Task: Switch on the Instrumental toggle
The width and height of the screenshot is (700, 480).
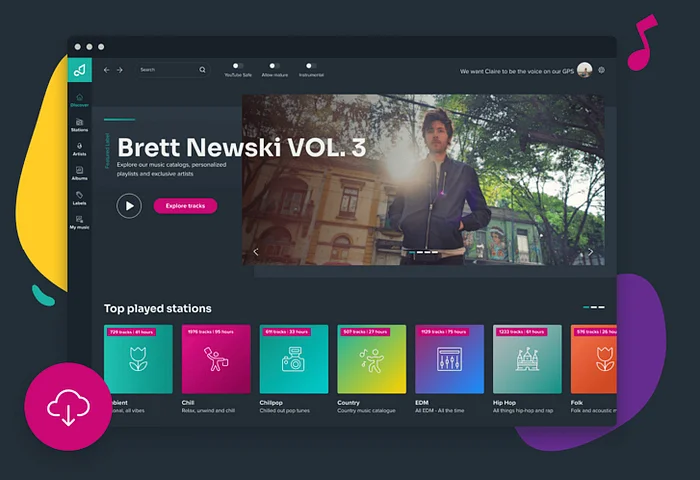Action: pos(310,66)
